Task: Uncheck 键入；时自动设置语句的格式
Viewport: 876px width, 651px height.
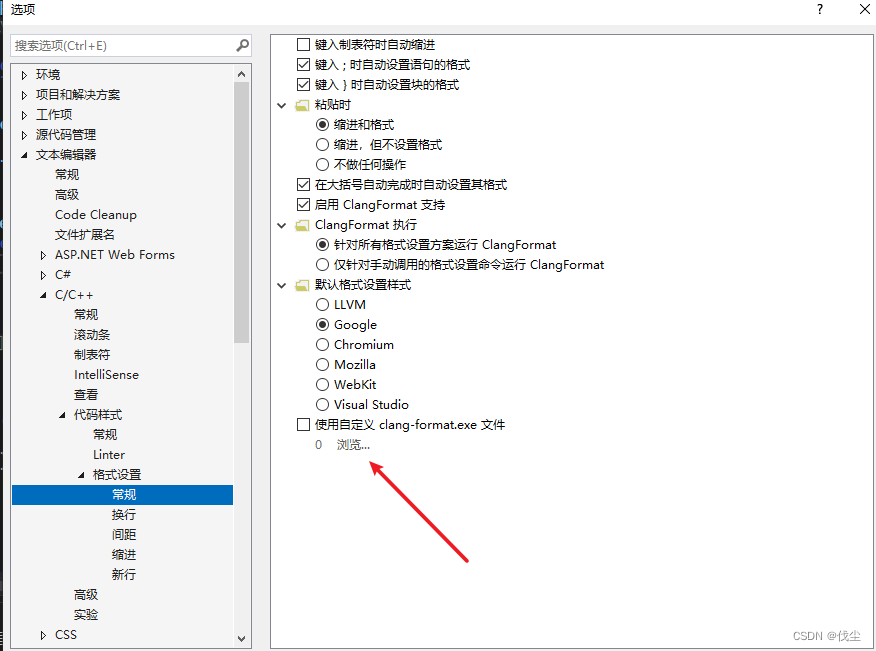Action: pos(304,64)
